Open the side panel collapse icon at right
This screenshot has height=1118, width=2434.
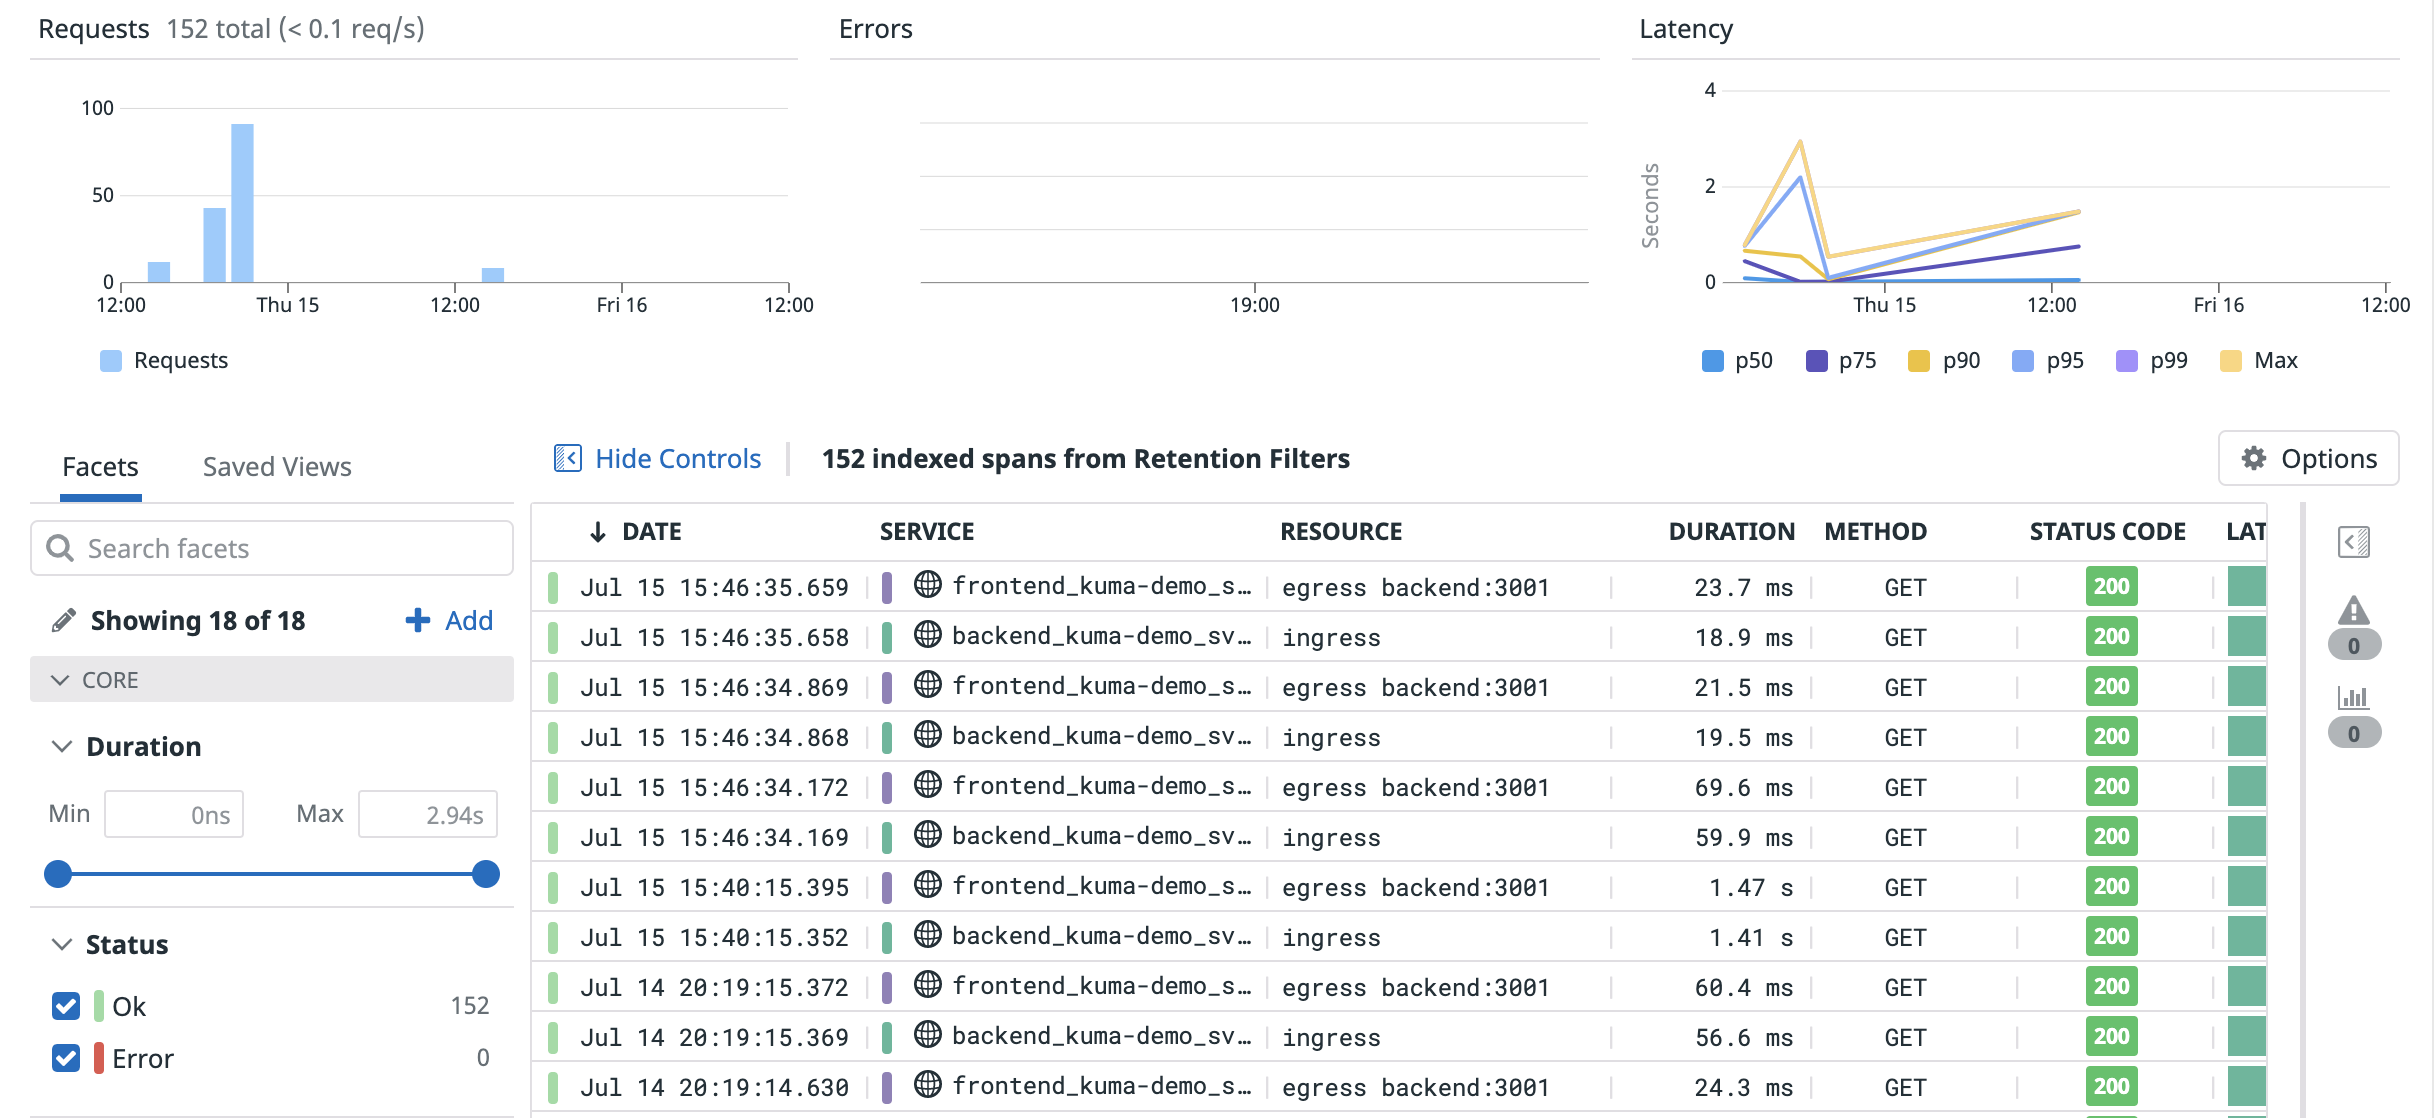[x=2353, y=542]
